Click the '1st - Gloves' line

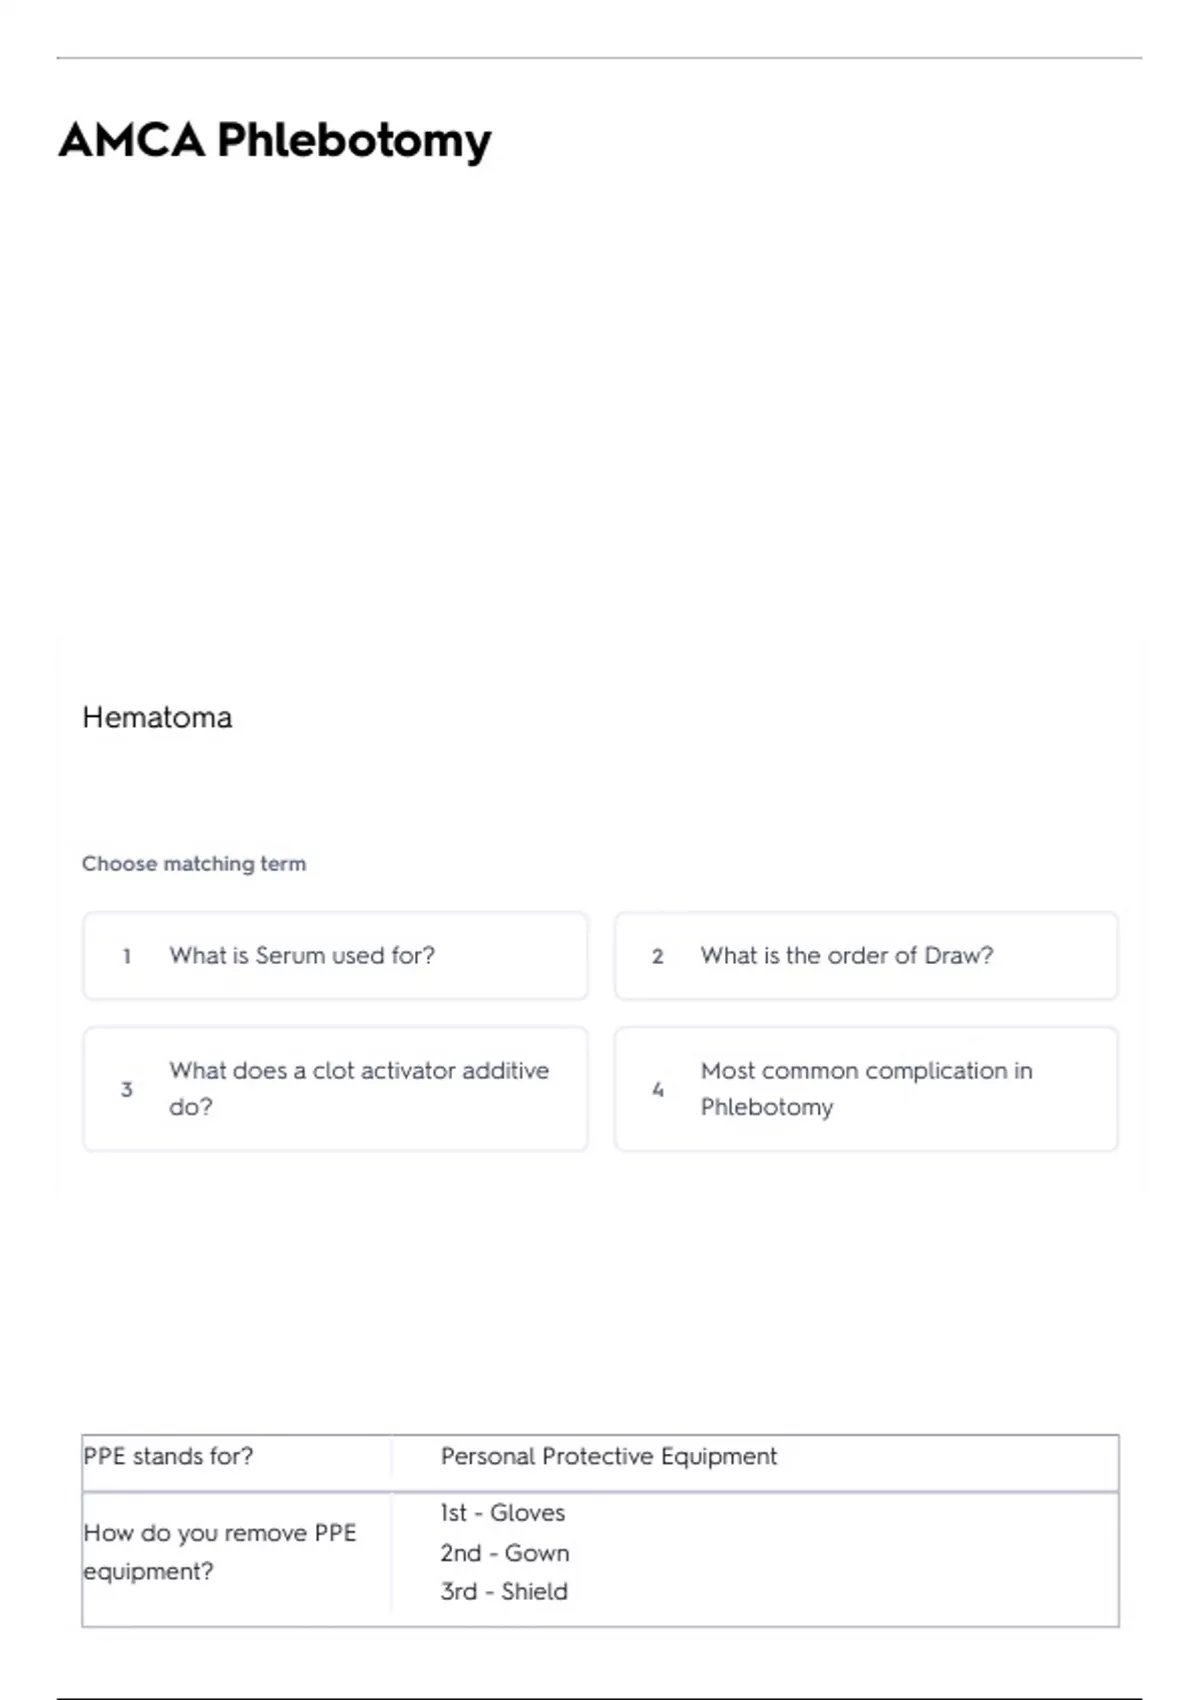[x=502, y=1513]
